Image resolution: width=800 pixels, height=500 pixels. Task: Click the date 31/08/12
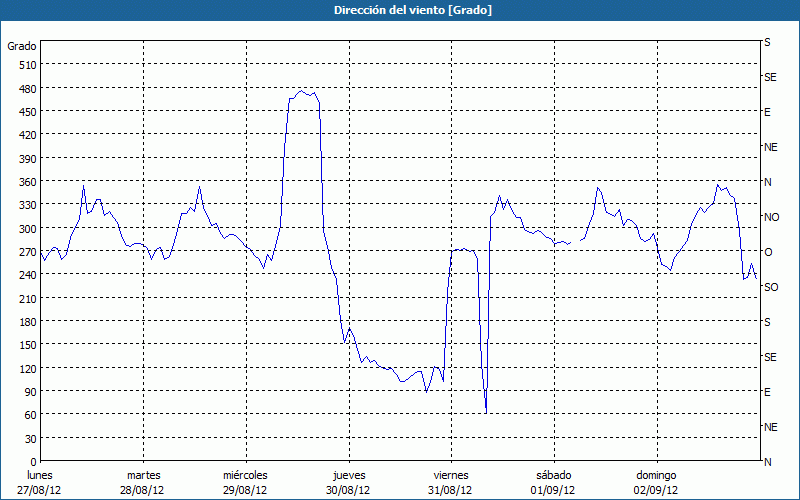pyautogui.click(x=451, y=490)
